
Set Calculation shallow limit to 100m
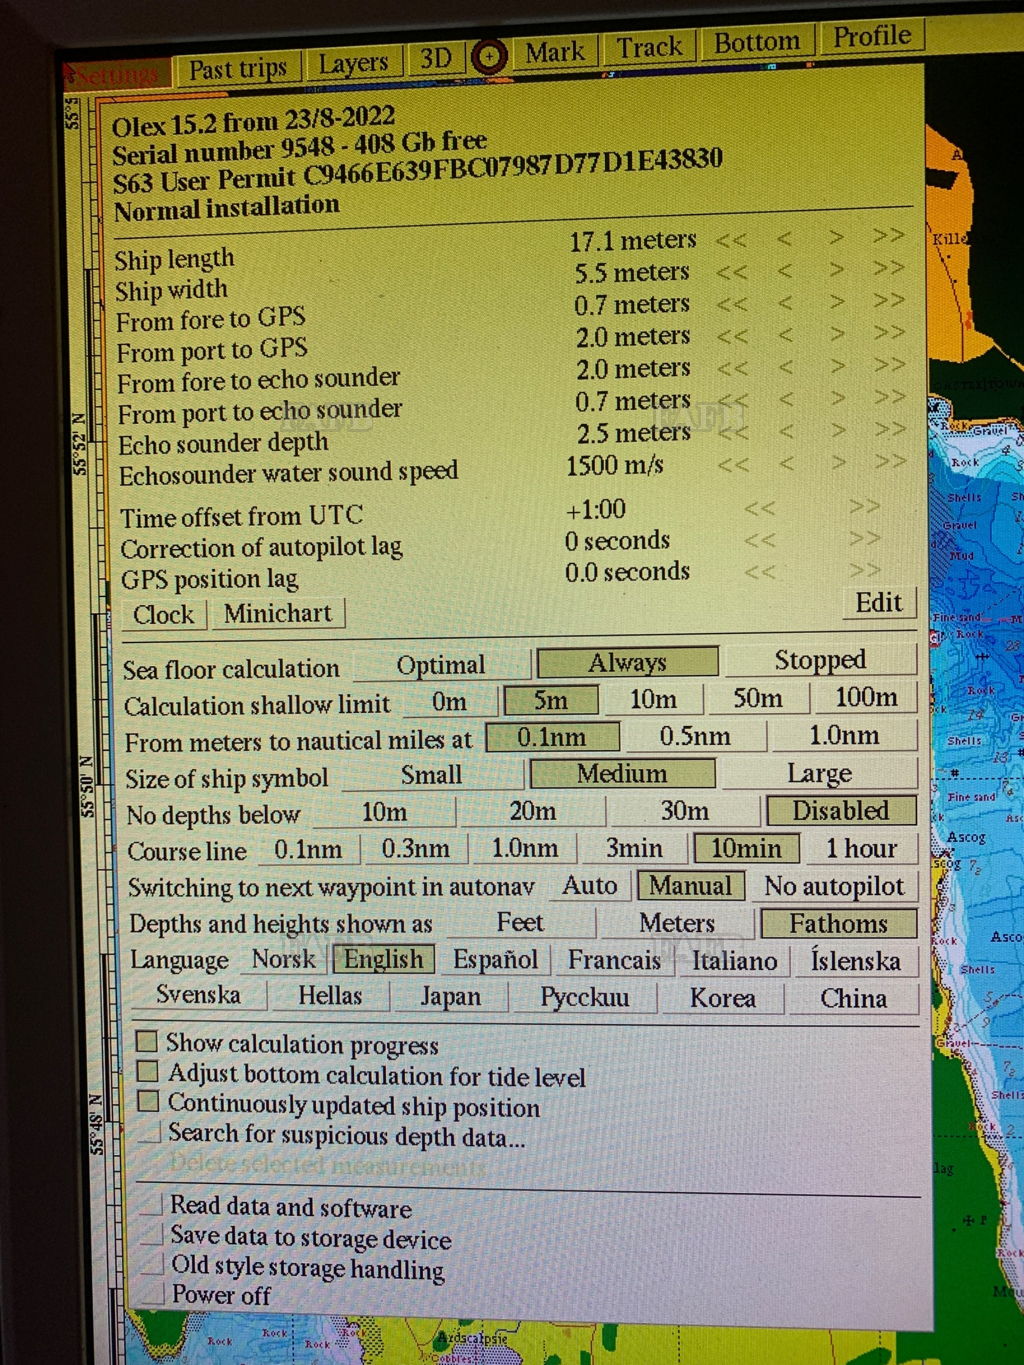[x=866, y=697]
